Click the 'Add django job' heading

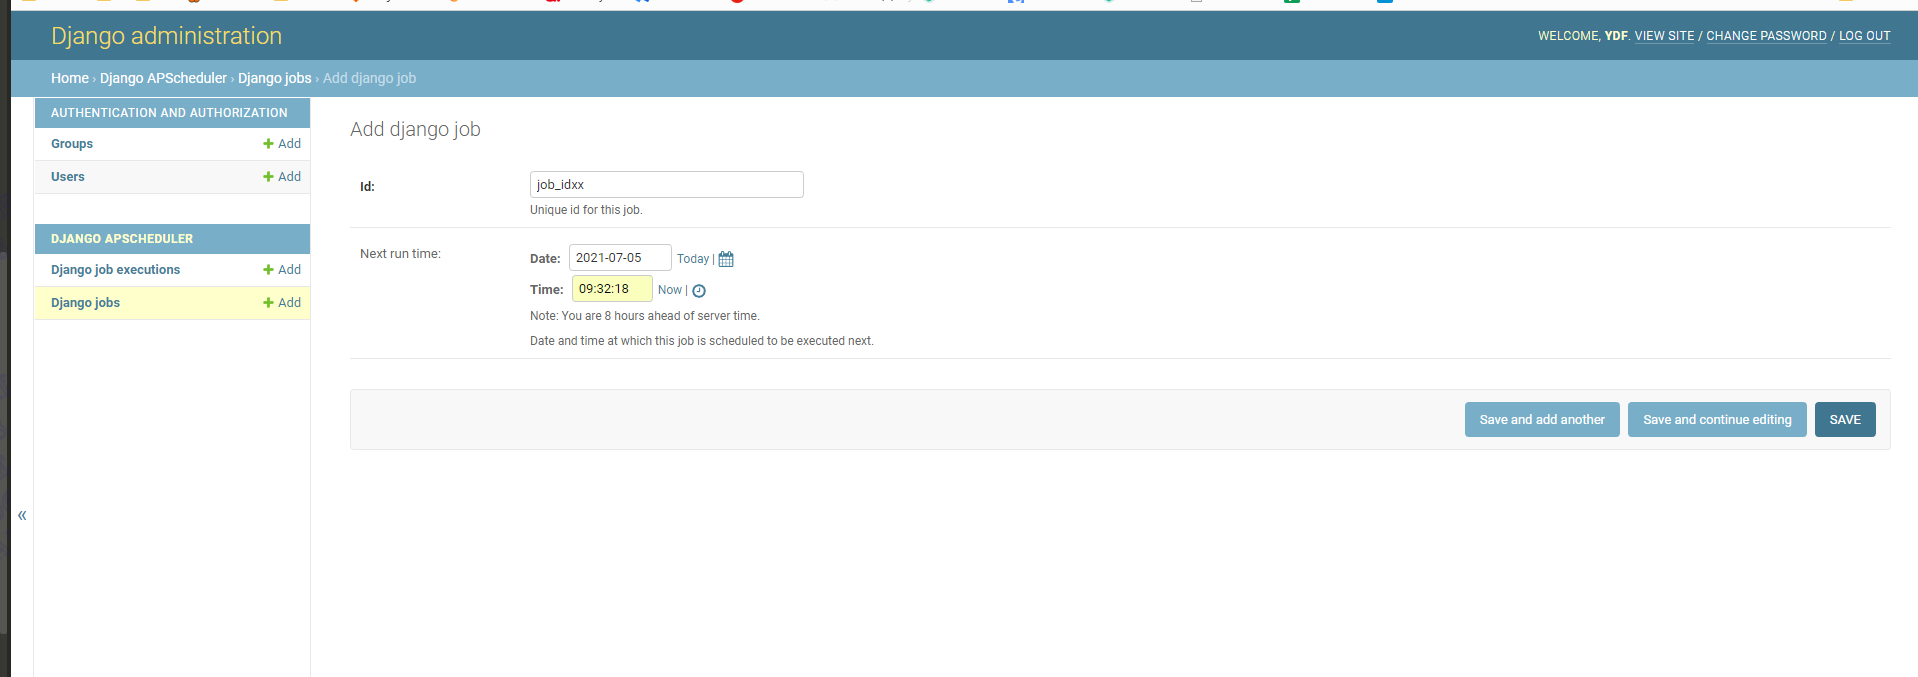(x=415, y=129)
